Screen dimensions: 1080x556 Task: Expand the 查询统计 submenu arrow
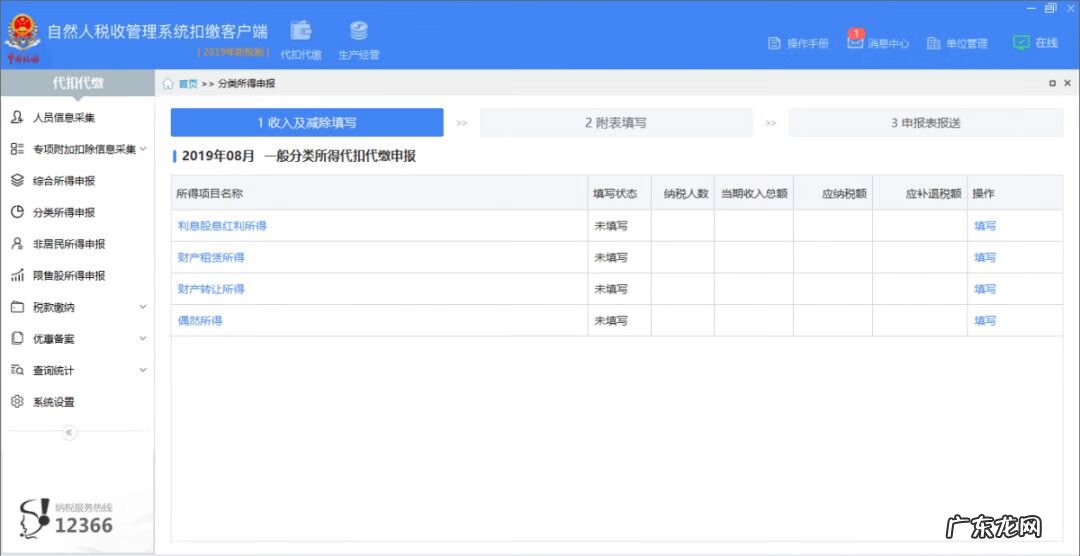click(143, 370)
